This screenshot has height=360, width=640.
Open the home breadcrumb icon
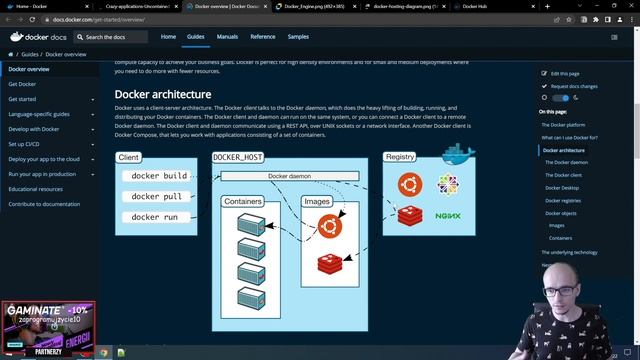click(x=11, y=54)
